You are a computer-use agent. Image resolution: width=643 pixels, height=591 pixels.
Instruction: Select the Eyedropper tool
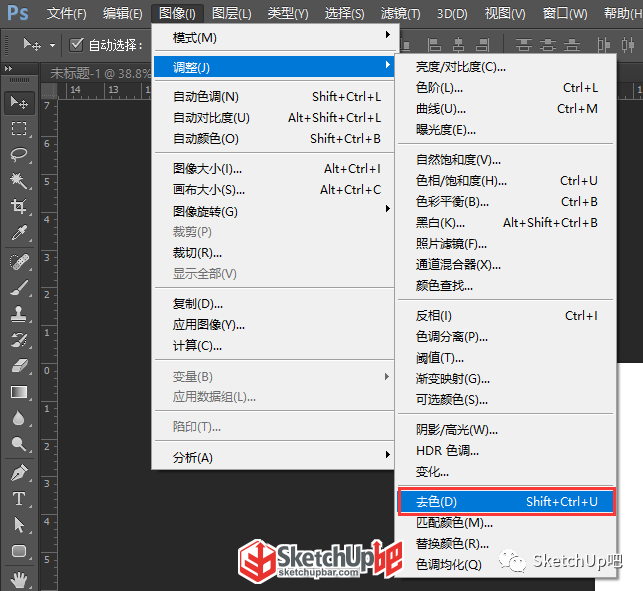tap(19, 233)
